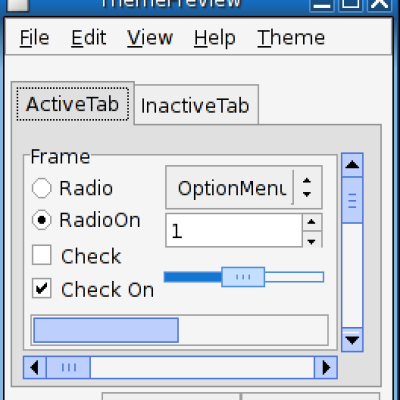The height and width of the screenshot is (400, 400).
Task: Select the RadioOn radio button
Action: pos(86,220)
